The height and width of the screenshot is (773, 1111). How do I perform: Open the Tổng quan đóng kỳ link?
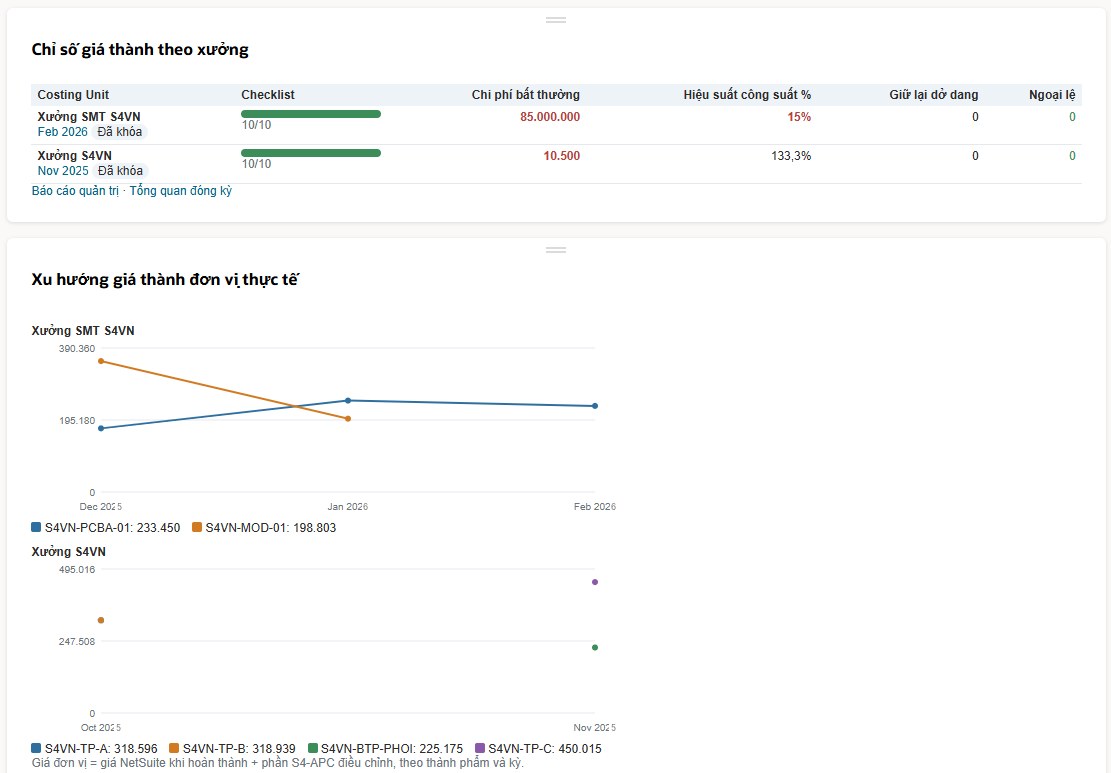pos(181,191)
